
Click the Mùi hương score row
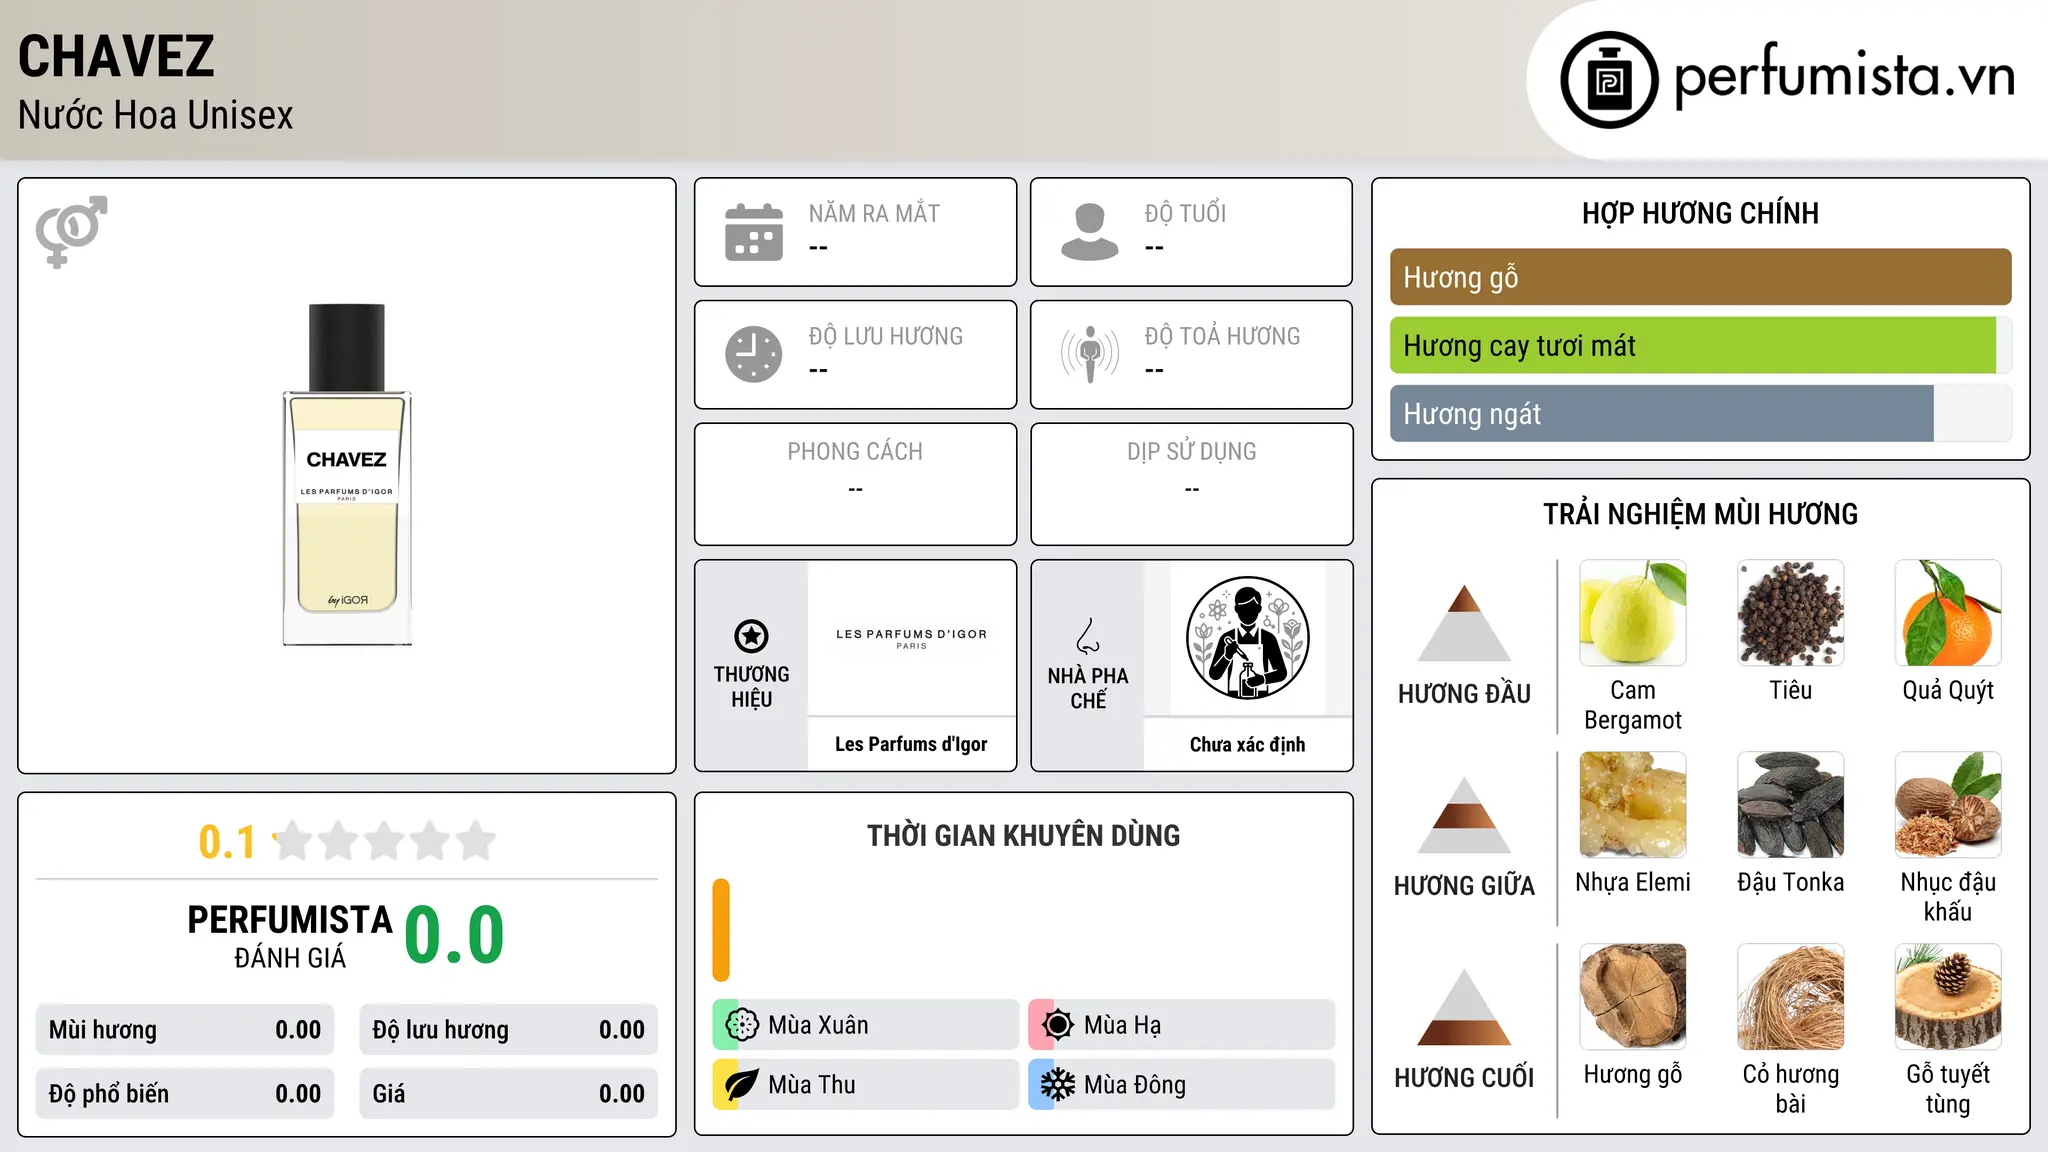pos(185,1030)
